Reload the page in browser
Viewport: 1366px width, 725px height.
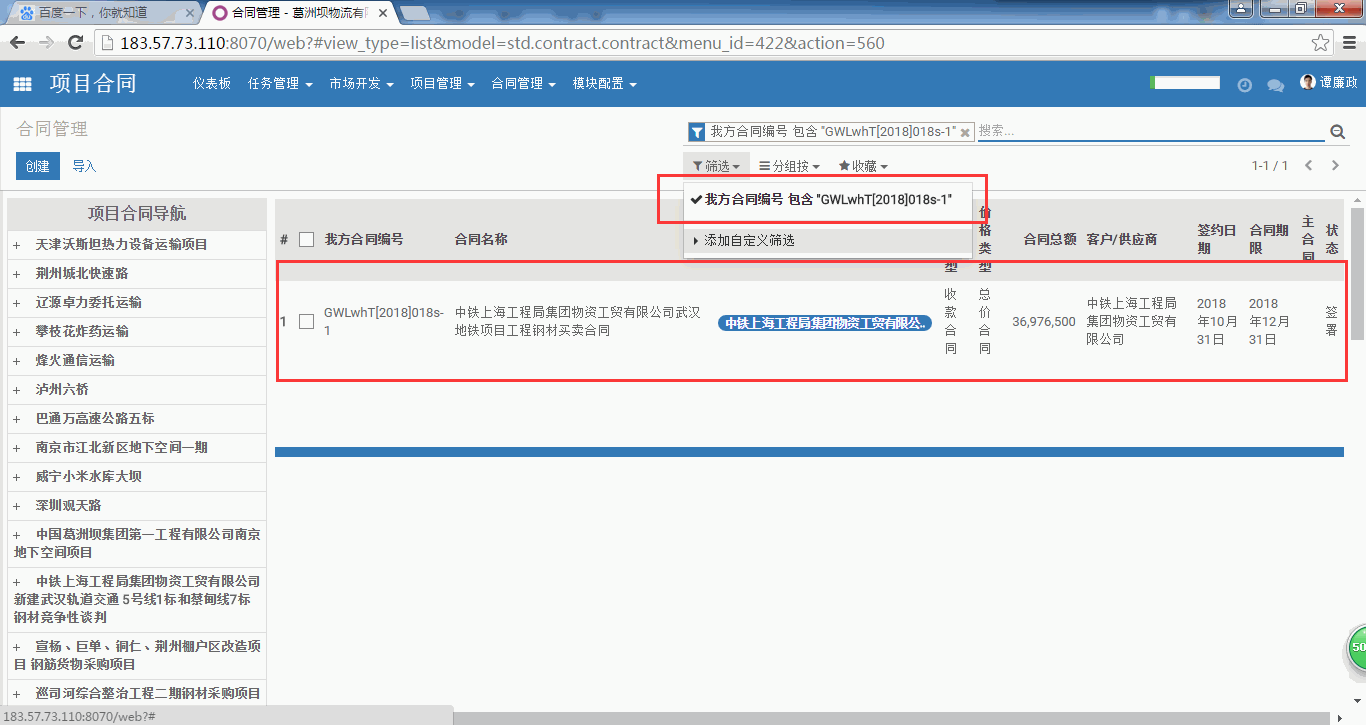coord(75,43)
